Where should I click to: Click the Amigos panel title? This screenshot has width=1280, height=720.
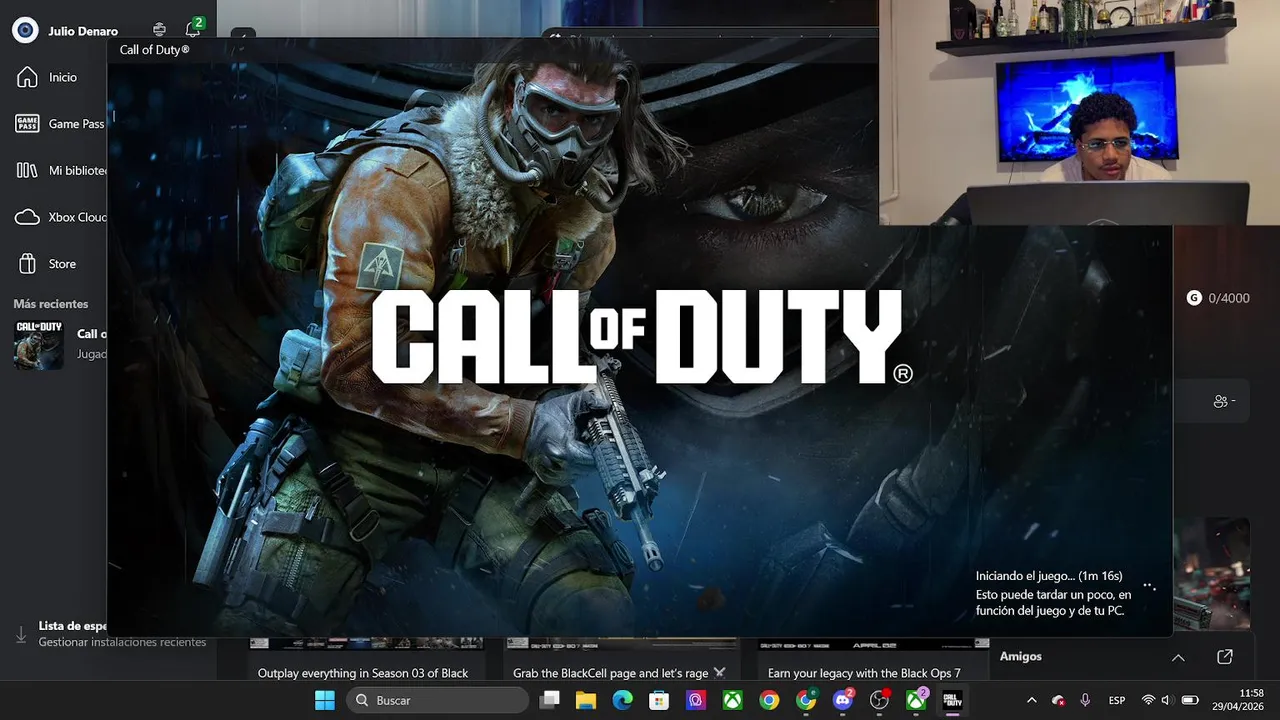(x=1021, y=656)
